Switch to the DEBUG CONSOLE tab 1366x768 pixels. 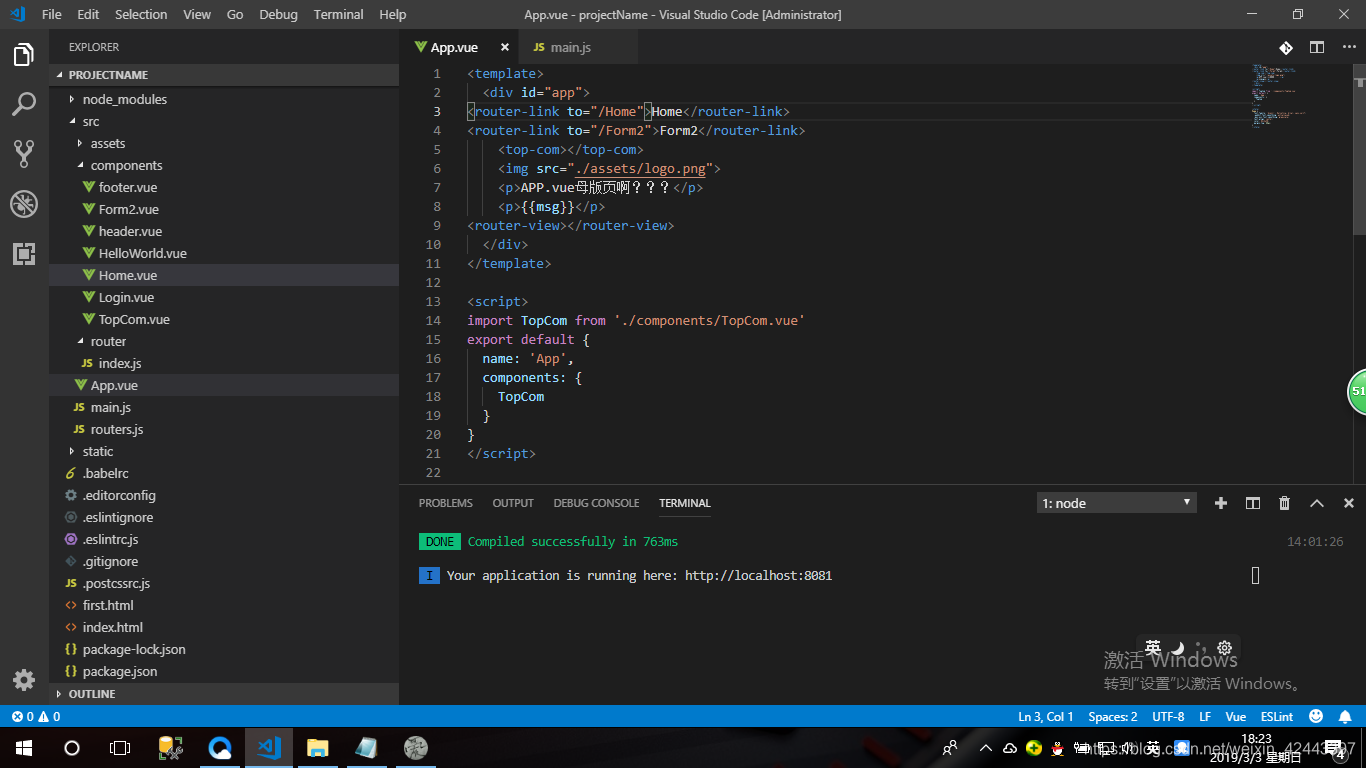596,503
